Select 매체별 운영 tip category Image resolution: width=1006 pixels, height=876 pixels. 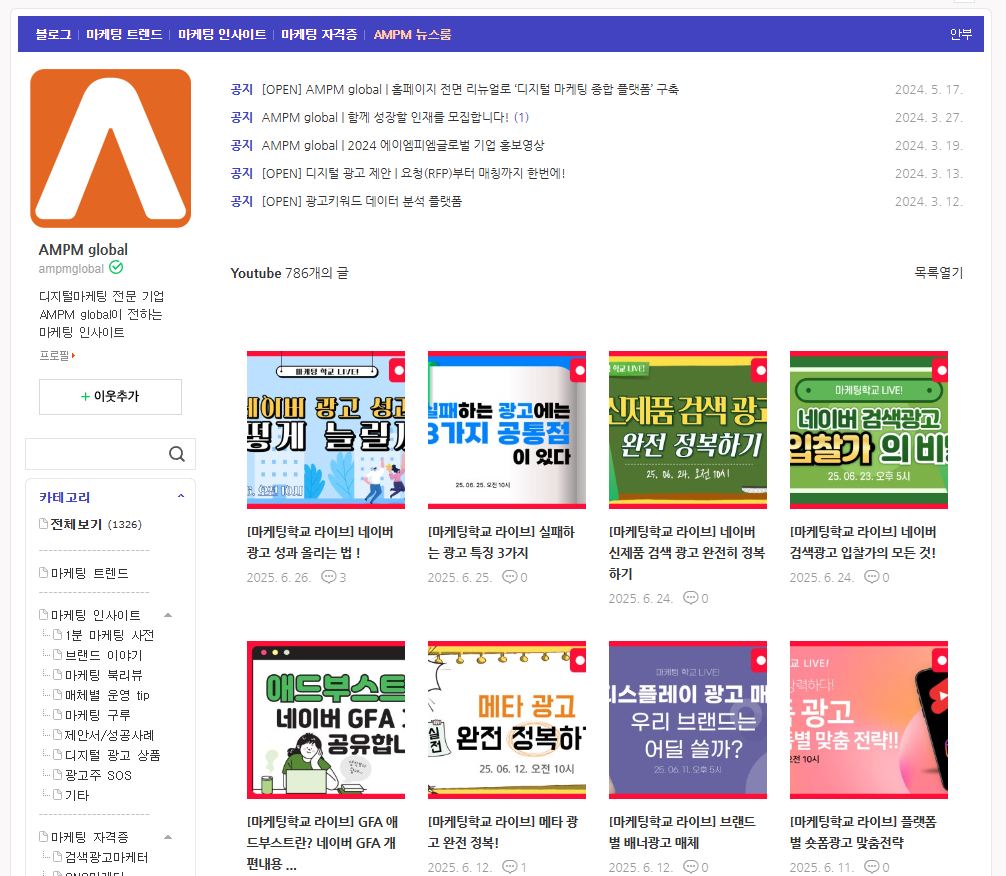[107, 695]
